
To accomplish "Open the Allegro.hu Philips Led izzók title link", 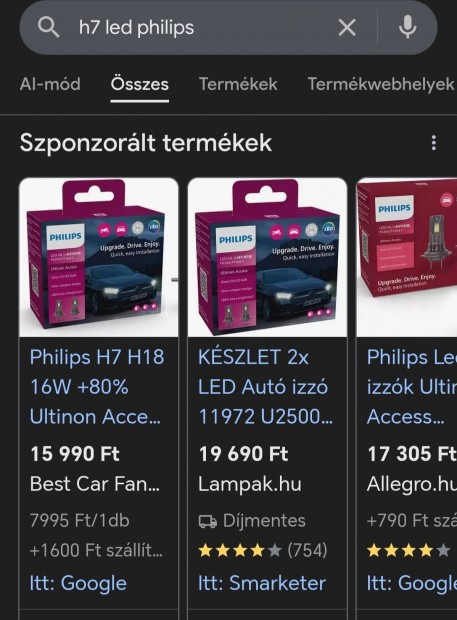I will (x=411, y=387).
